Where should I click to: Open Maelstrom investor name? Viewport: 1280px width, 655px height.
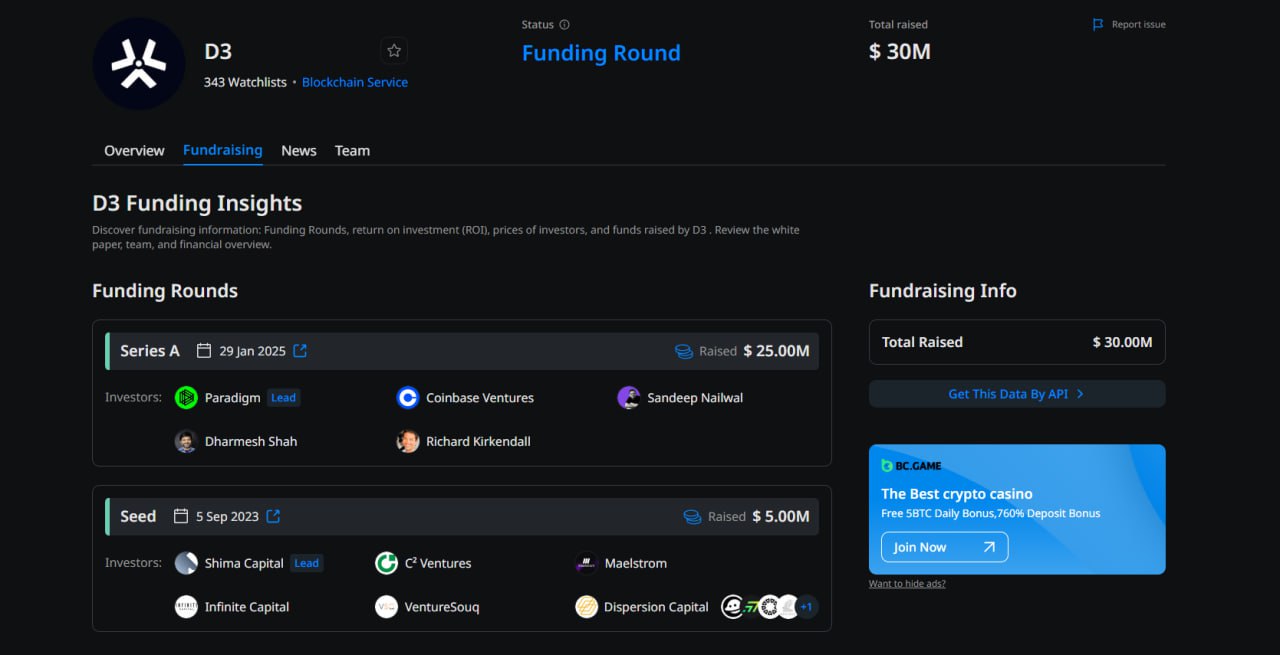pyautogui.click(x=636, y=564)
